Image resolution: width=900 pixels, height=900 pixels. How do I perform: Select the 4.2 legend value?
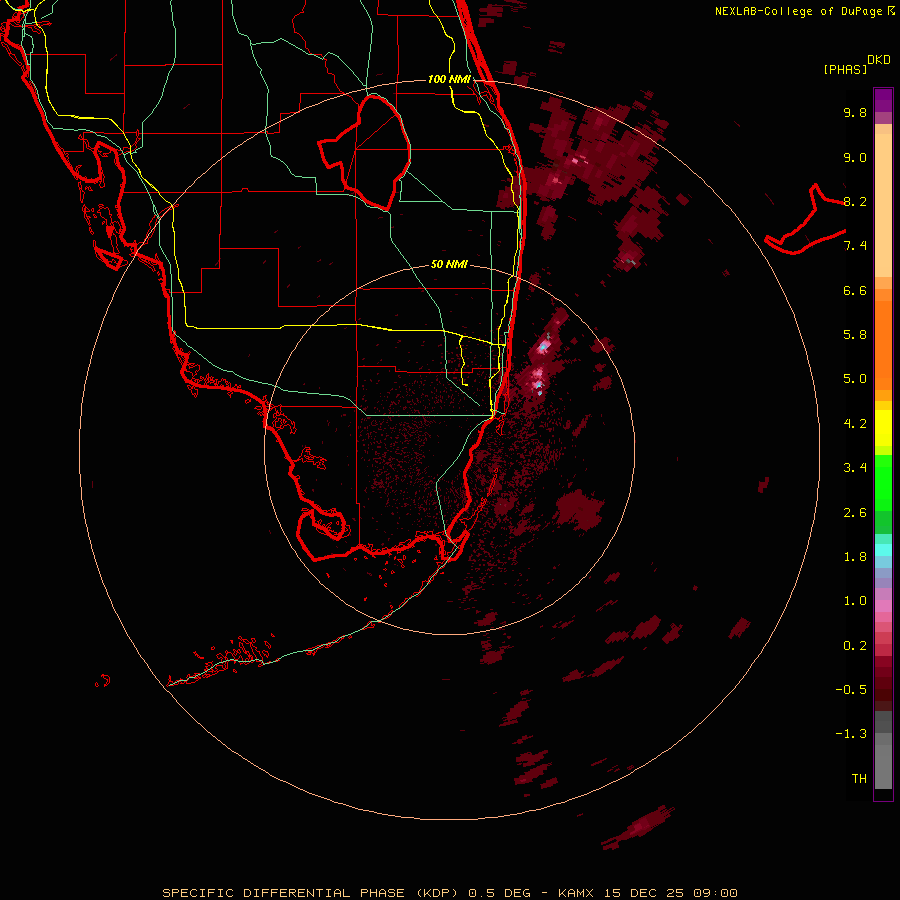point(855,424)
